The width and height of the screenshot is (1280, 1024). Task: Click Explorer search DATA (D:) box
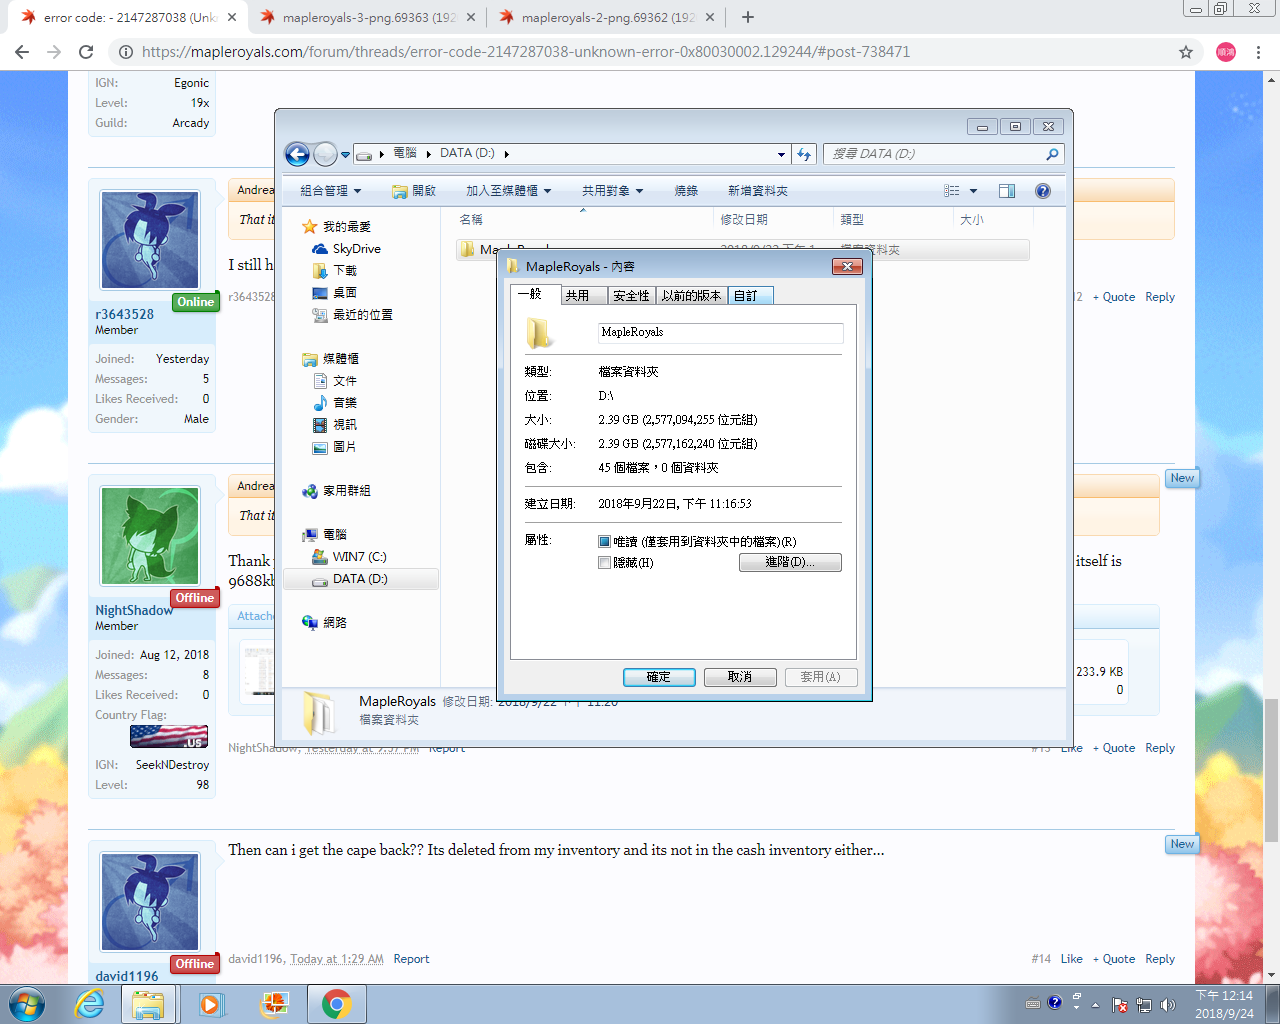[x=942, y=154]
